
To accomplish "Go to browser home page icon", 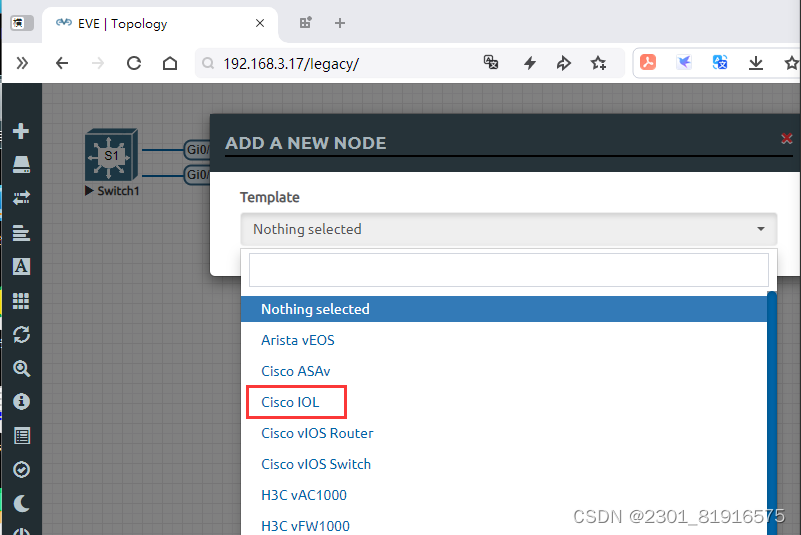I will point(170,63).
